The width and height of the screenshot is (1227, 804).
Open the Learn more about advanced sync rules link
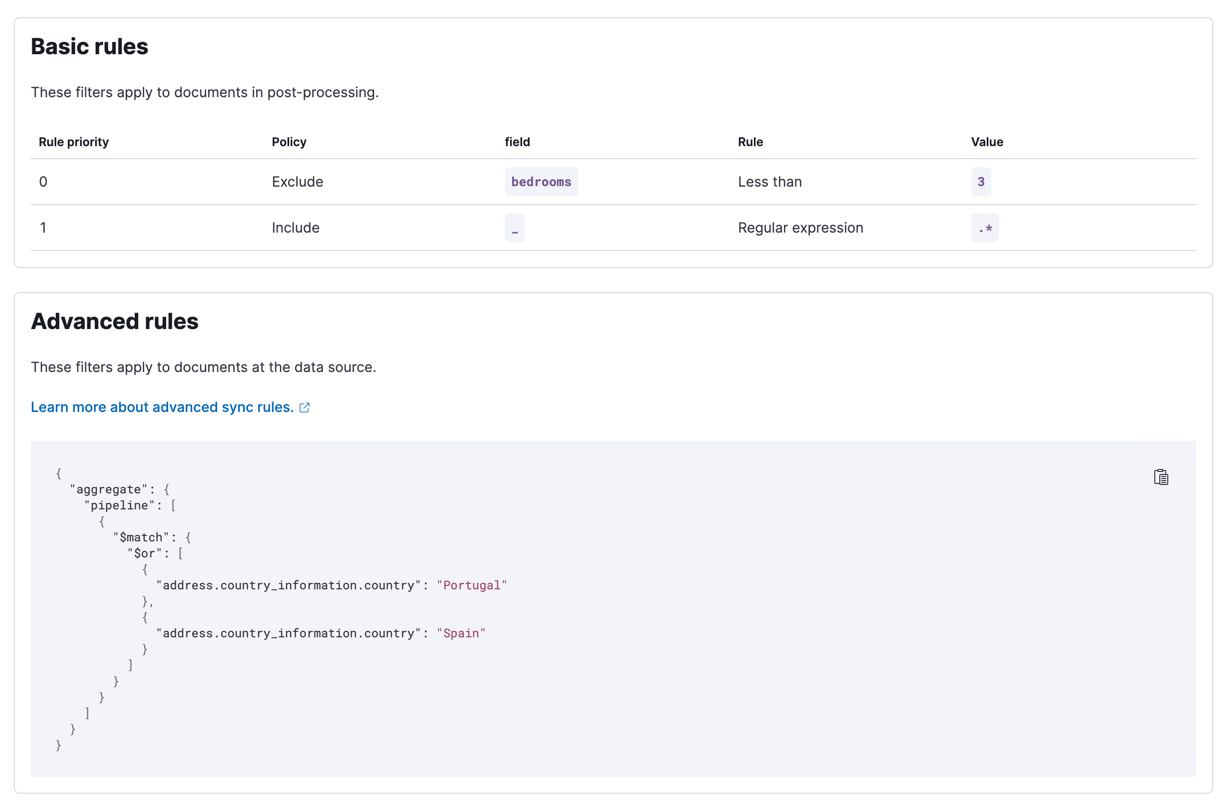[162, 407]
